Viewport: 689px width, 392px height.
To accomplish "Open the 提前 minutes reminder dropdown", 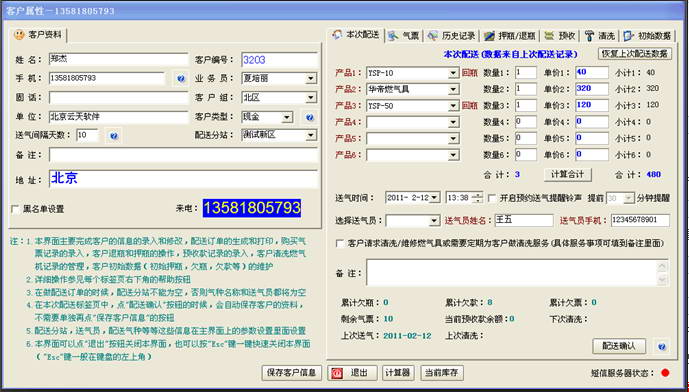I will [629, 198].
